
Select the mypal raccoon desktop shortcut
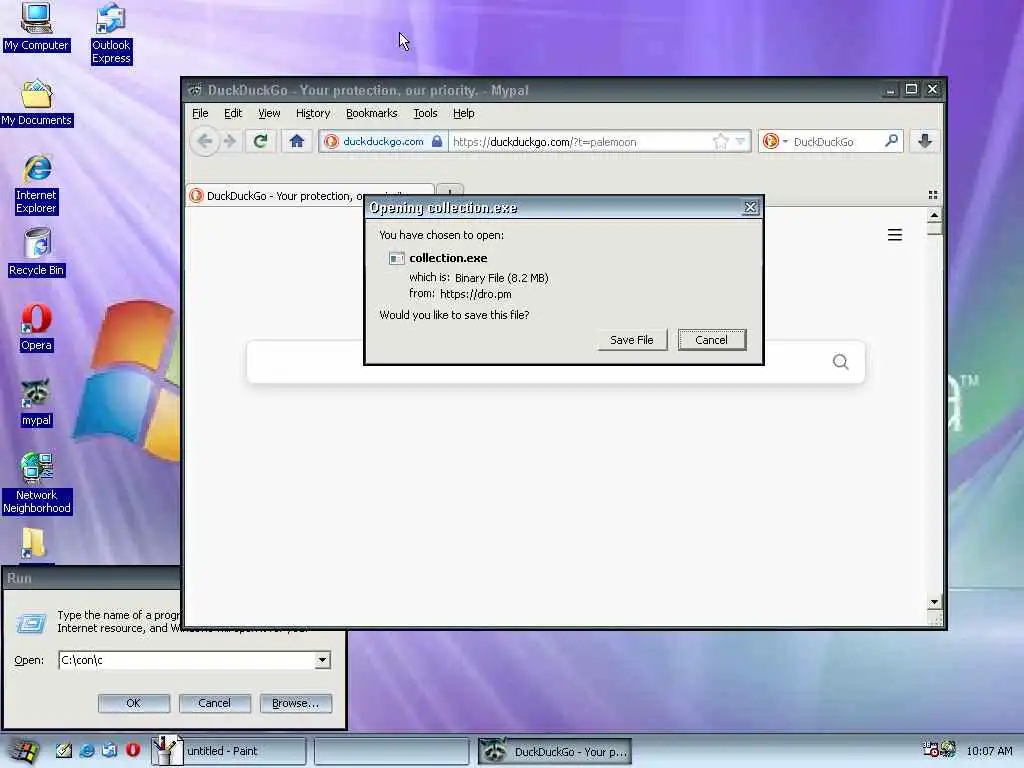click(36, 403)
